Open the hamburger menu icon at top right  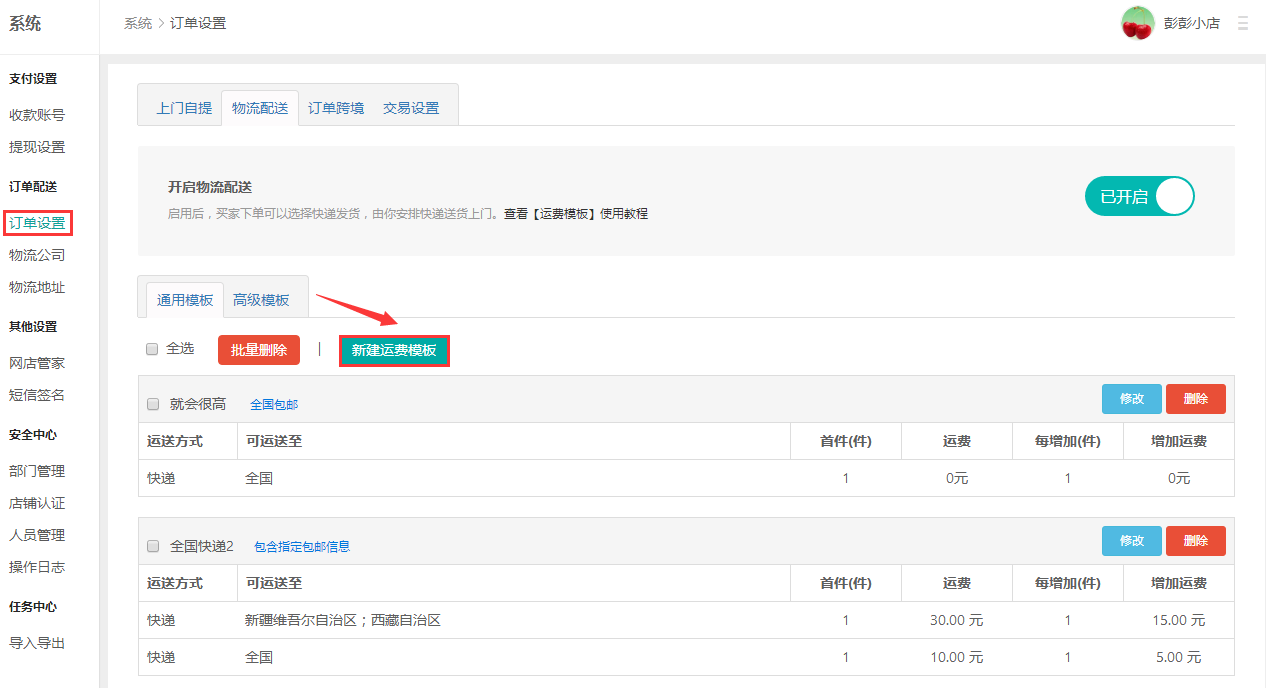coord(1243,22)
